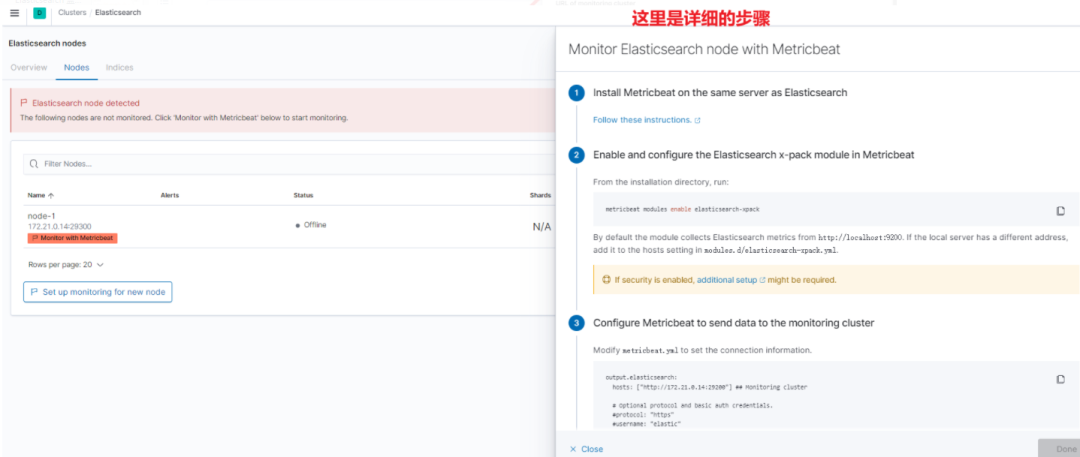Open the additional setup link
Screen dimensions: 1080x457
click(727, 281)
